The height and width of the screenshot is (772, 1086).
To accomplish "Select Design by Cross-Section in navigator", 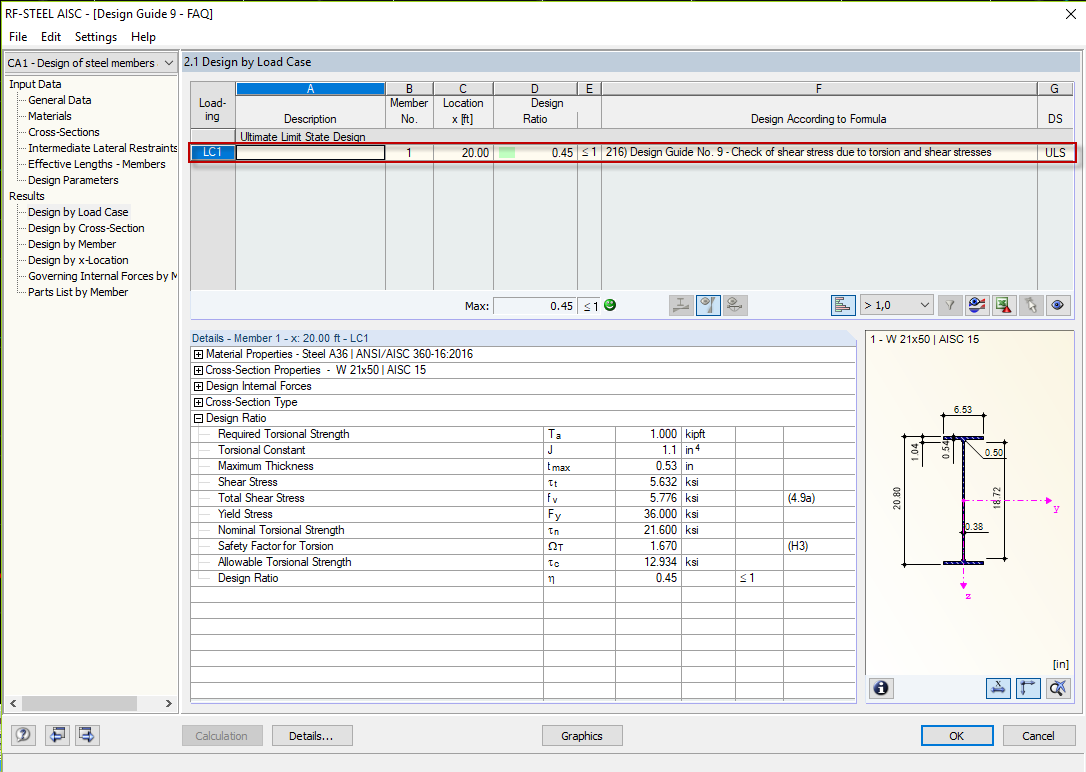I will tap(85, 228).
